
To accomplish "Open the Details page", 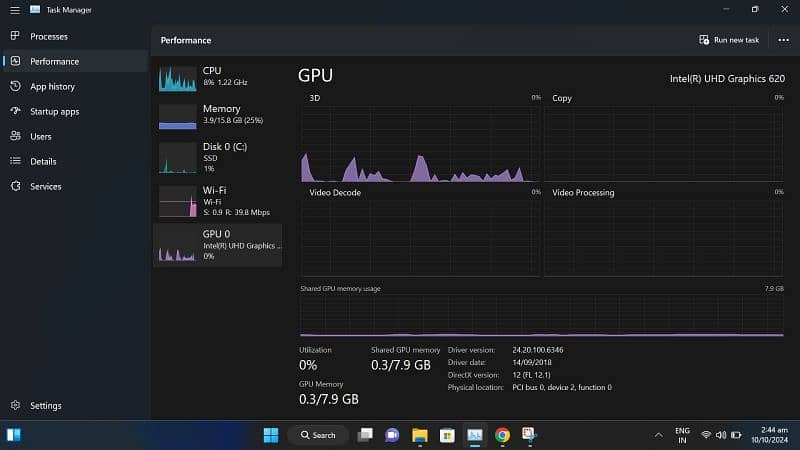I will [42, 161].
